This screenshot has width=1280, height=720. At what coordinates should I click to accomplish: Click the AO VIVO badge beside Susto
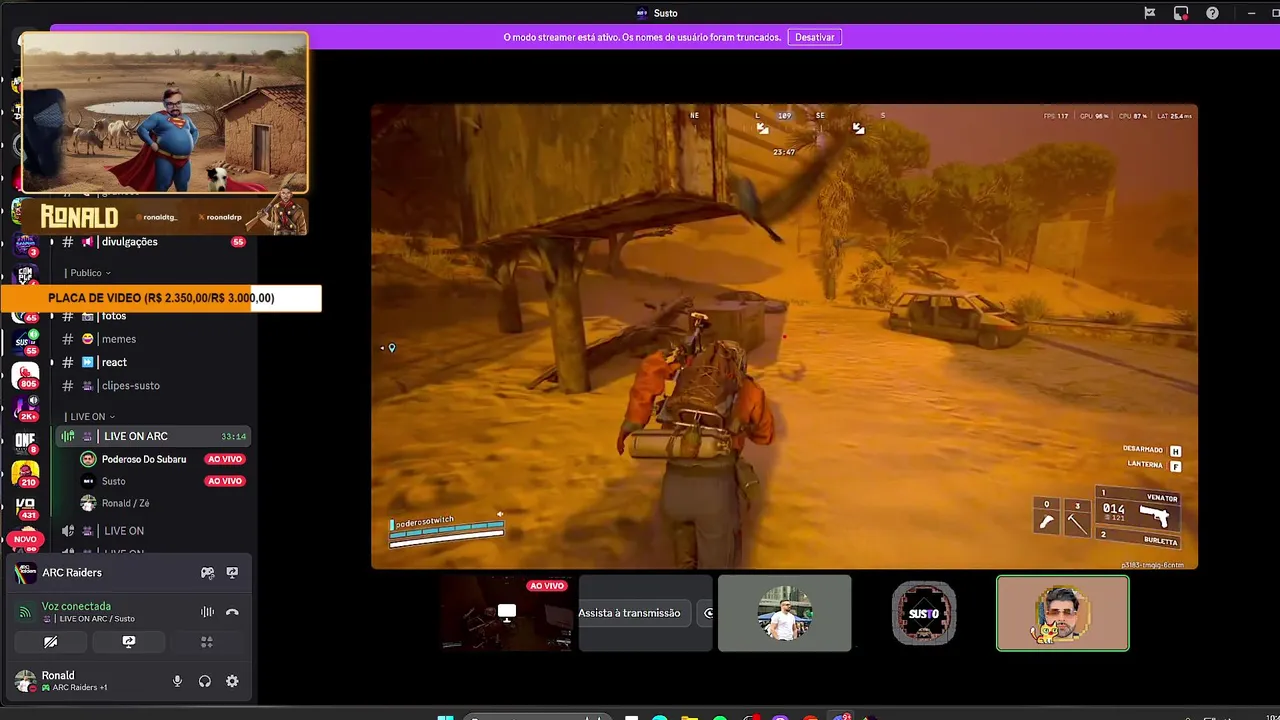coord(224,481)
